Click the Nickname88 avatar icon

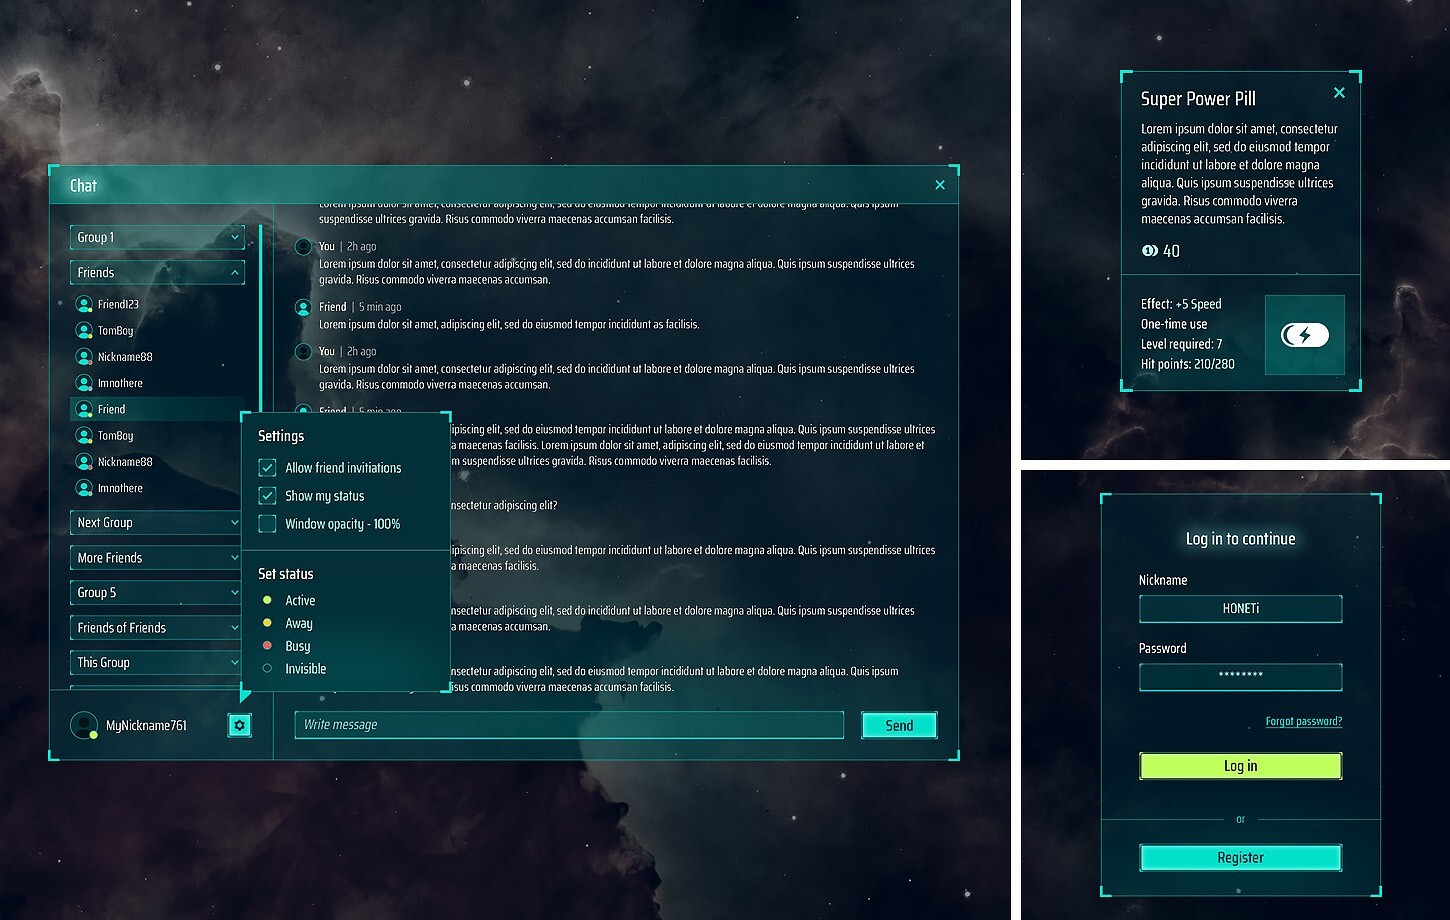click(84, 356)
